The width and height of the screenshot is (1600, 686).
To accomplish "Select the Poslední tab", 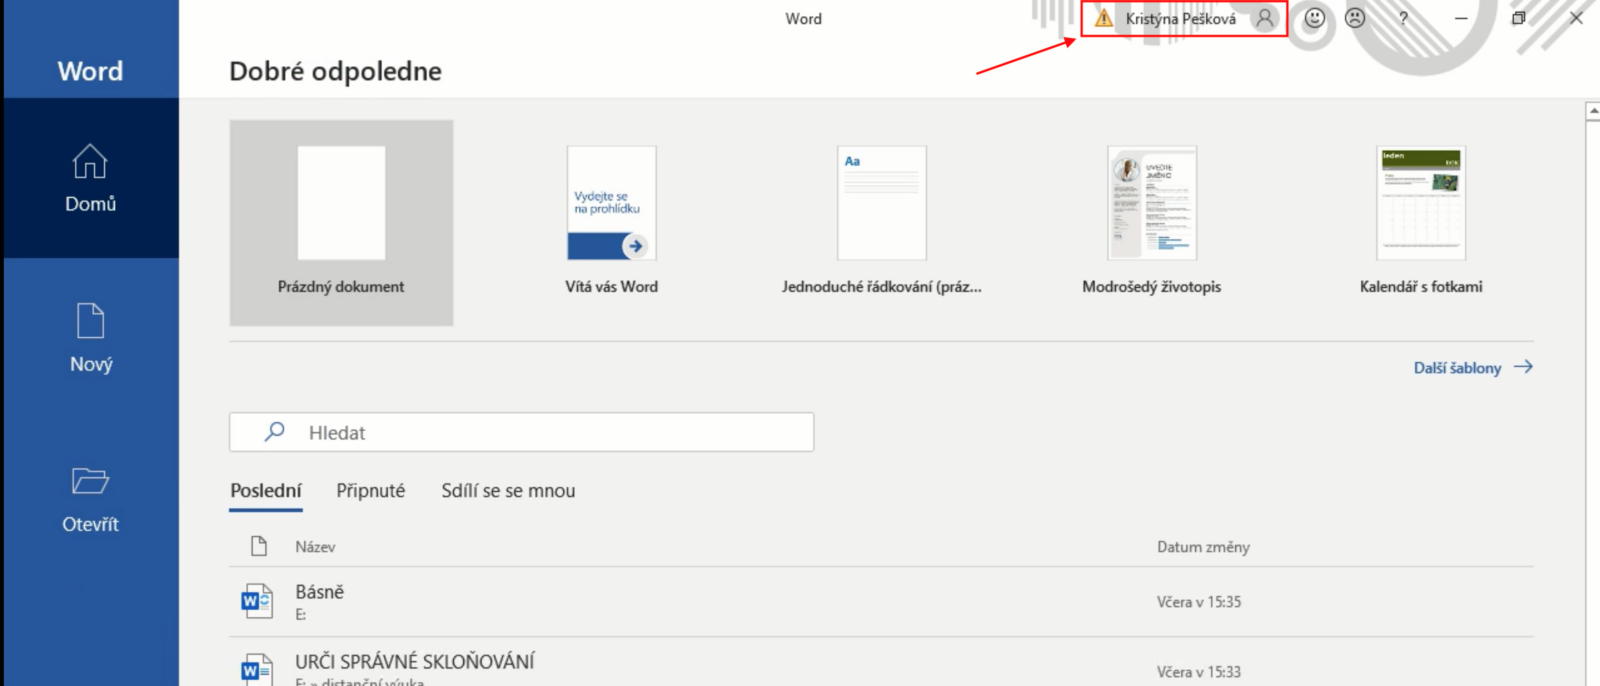I will 265,491.
